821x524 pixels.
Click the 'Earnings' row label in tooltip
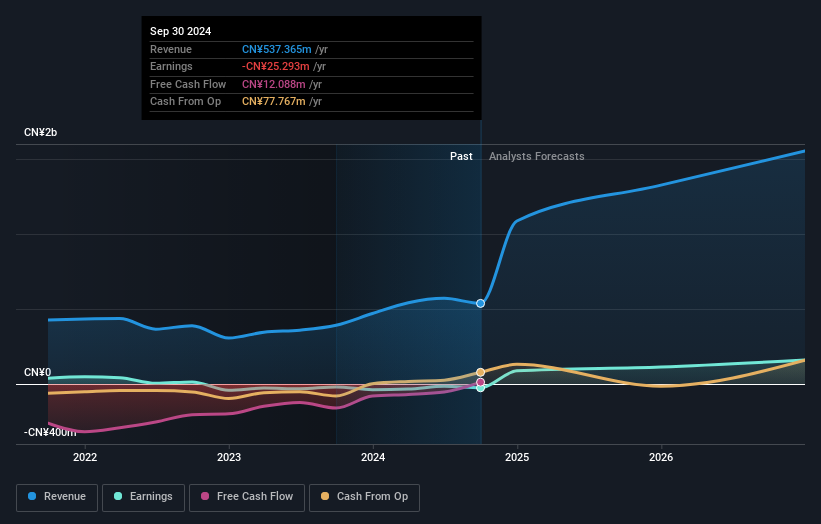click(171, 66)
